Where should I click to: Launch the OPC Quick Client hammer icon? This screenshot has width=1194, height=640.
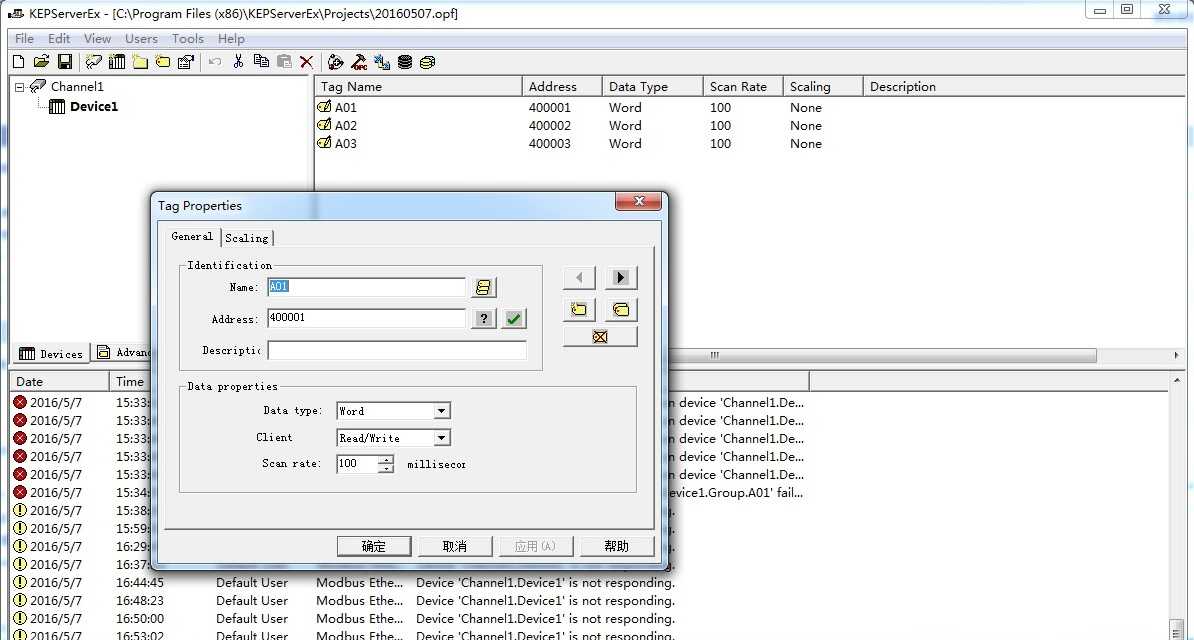click(359, 62)
